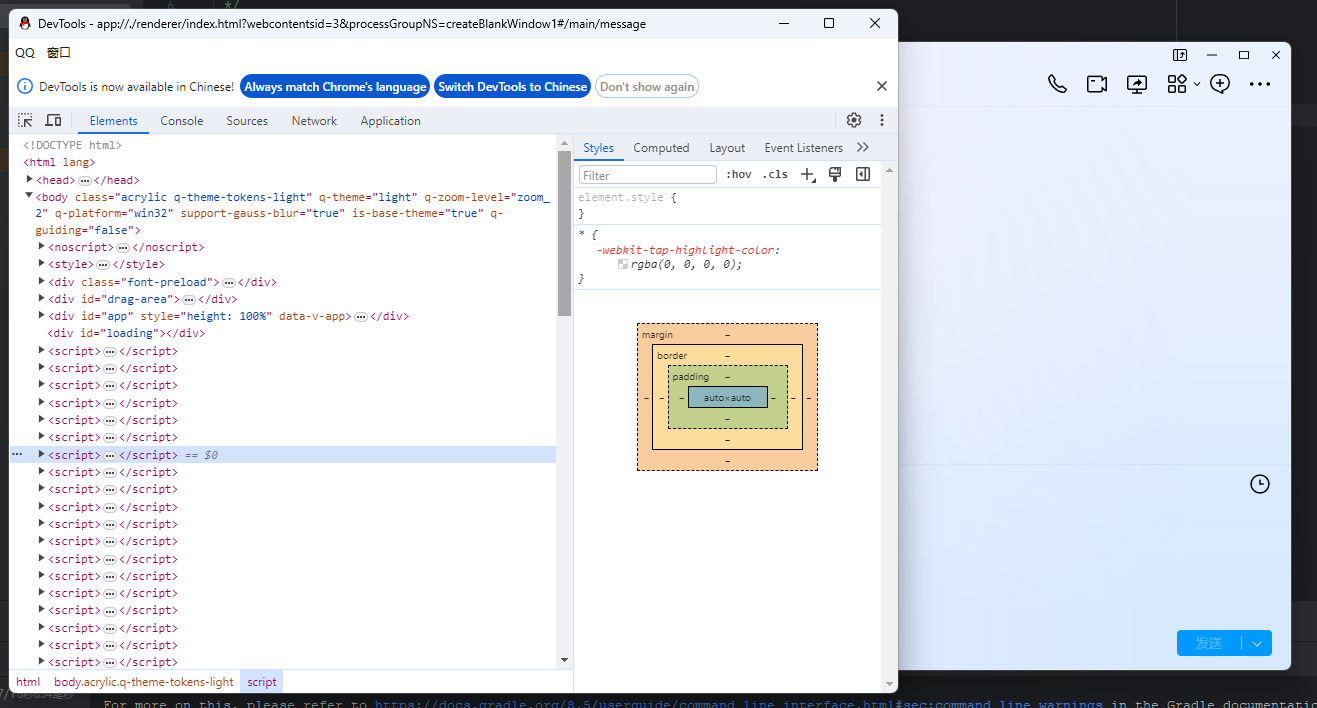The image size is (1317, 708).
Task: Expand the style element
Action: point(42,264)
